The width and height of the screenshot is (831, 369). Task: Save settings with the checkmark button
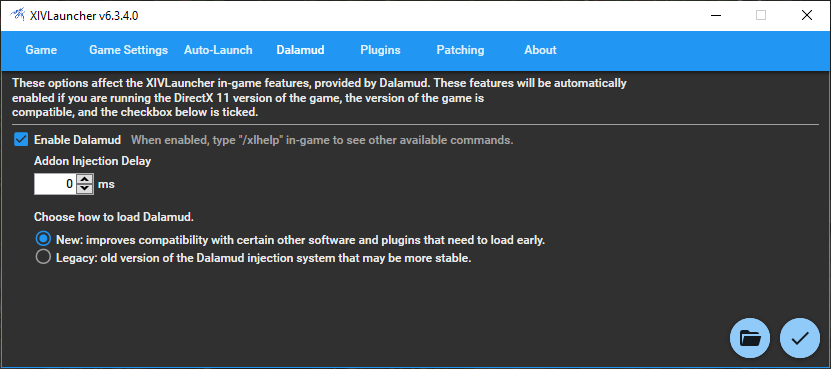click(x=800, y=338)
